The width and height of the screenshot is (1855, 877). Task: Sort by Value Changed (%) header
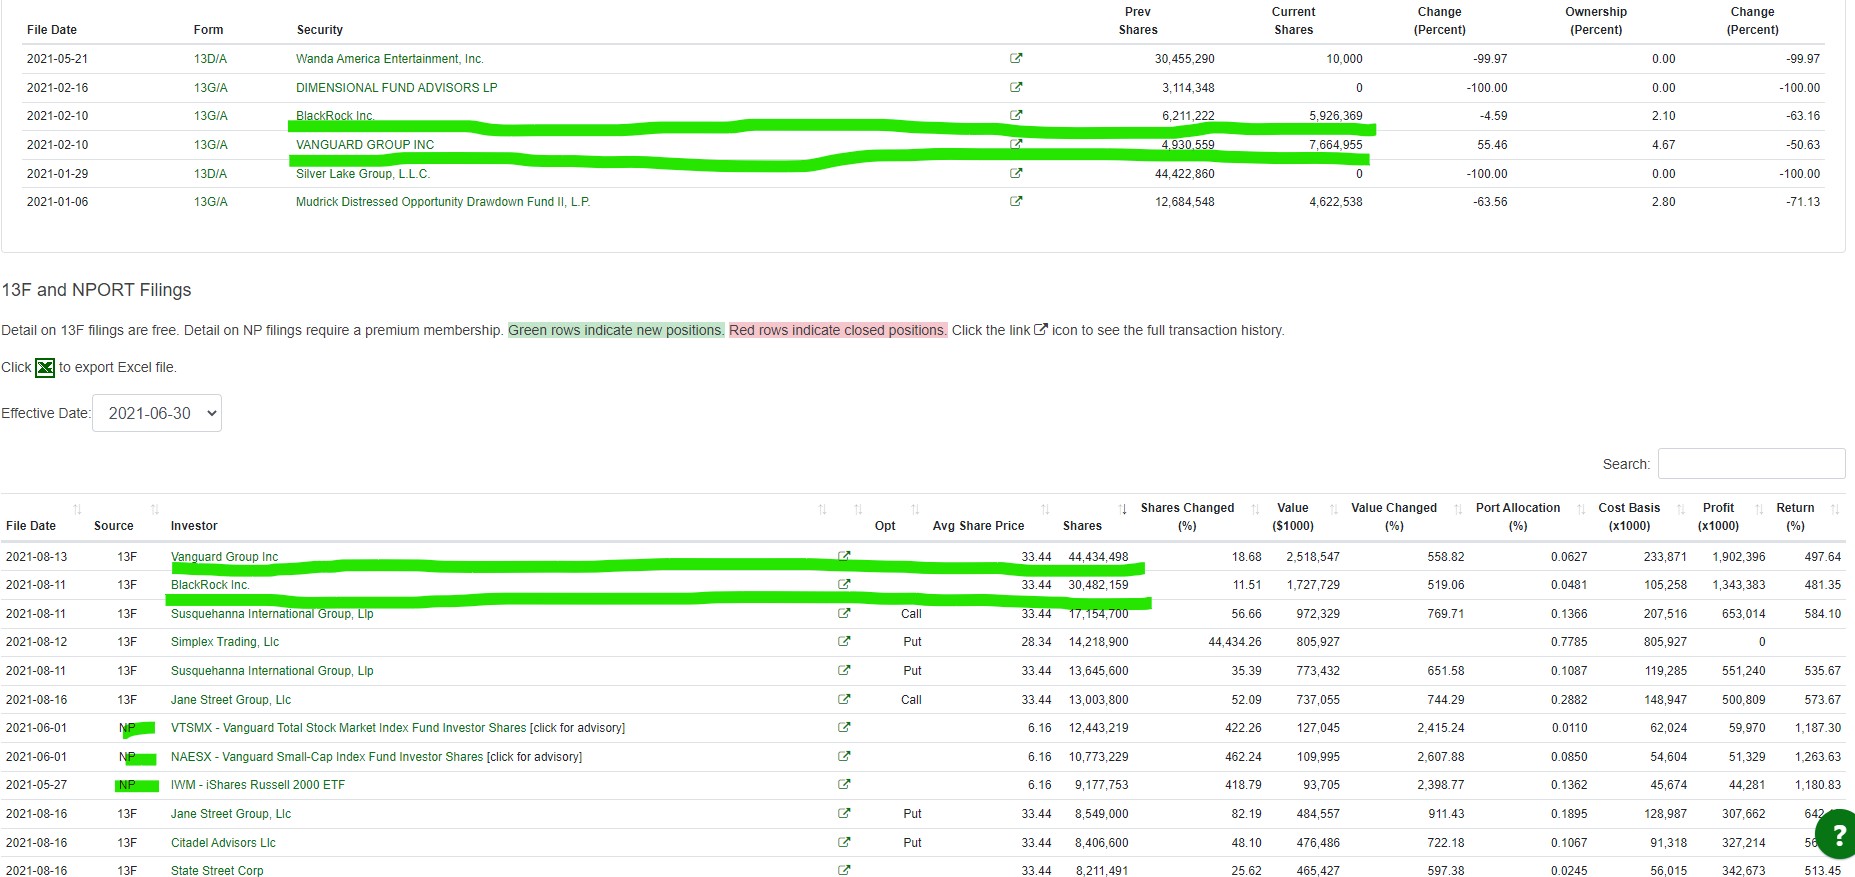pyautogui.click(x=1394, y=517)
